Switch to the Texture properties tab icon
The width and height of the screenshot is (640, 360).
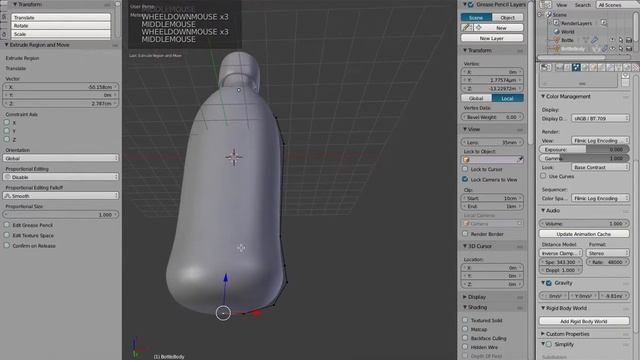pyautogui.click(x=636, y=67)
